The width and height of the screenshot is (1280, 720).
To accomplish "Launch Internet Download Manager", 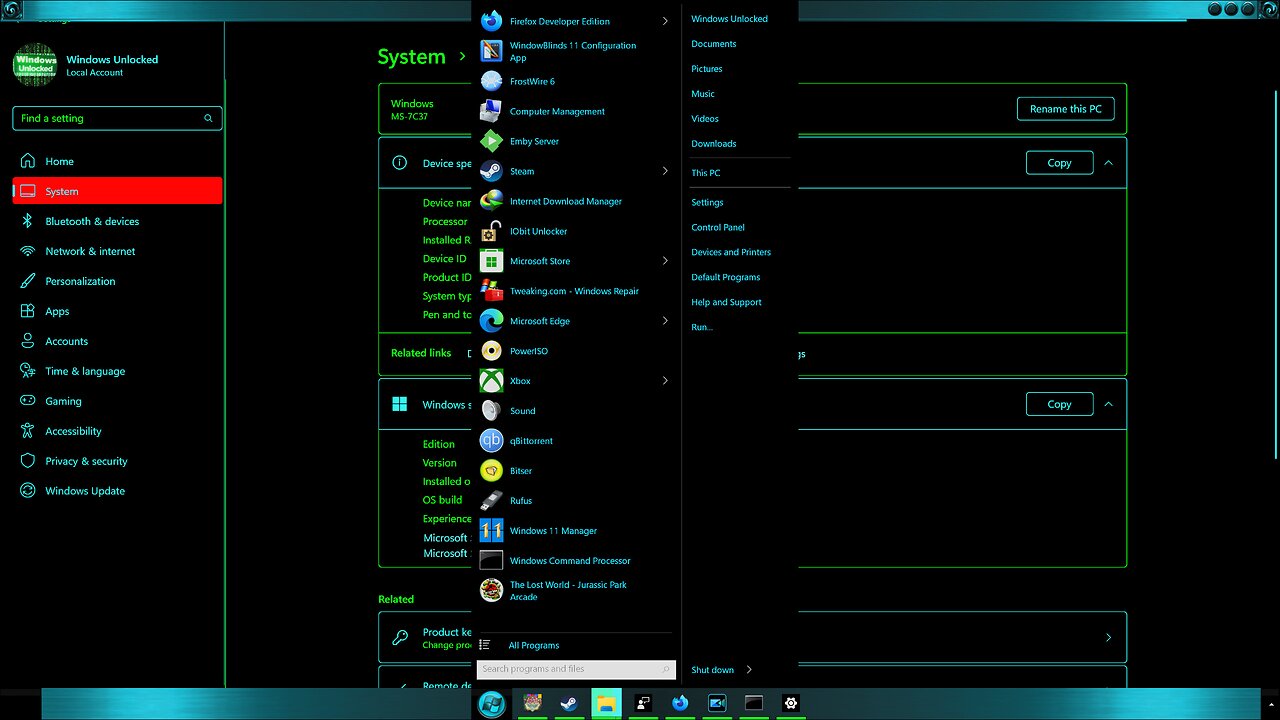I will pos(566,201).
